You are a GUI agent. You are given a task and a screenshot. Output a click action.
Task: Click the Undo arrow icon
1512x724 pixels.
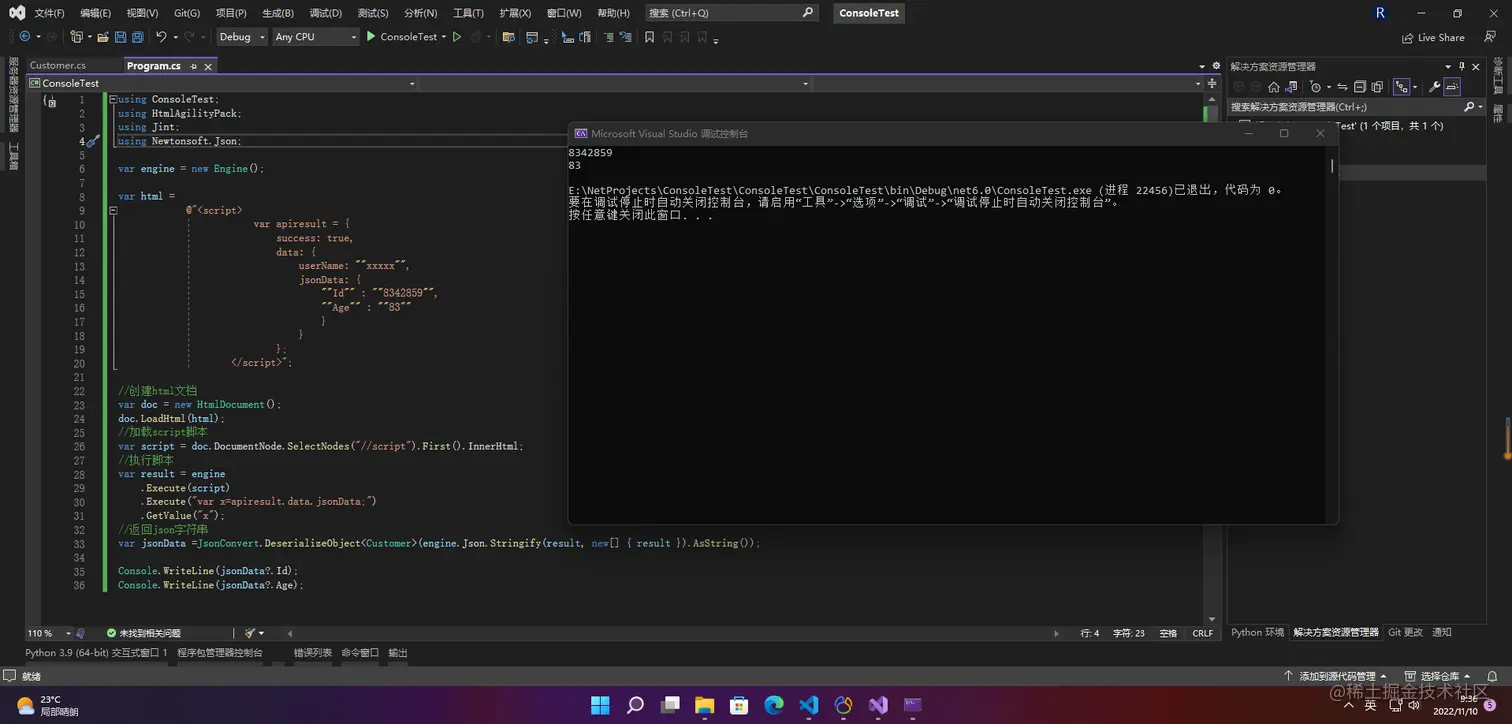pos(161,37)
